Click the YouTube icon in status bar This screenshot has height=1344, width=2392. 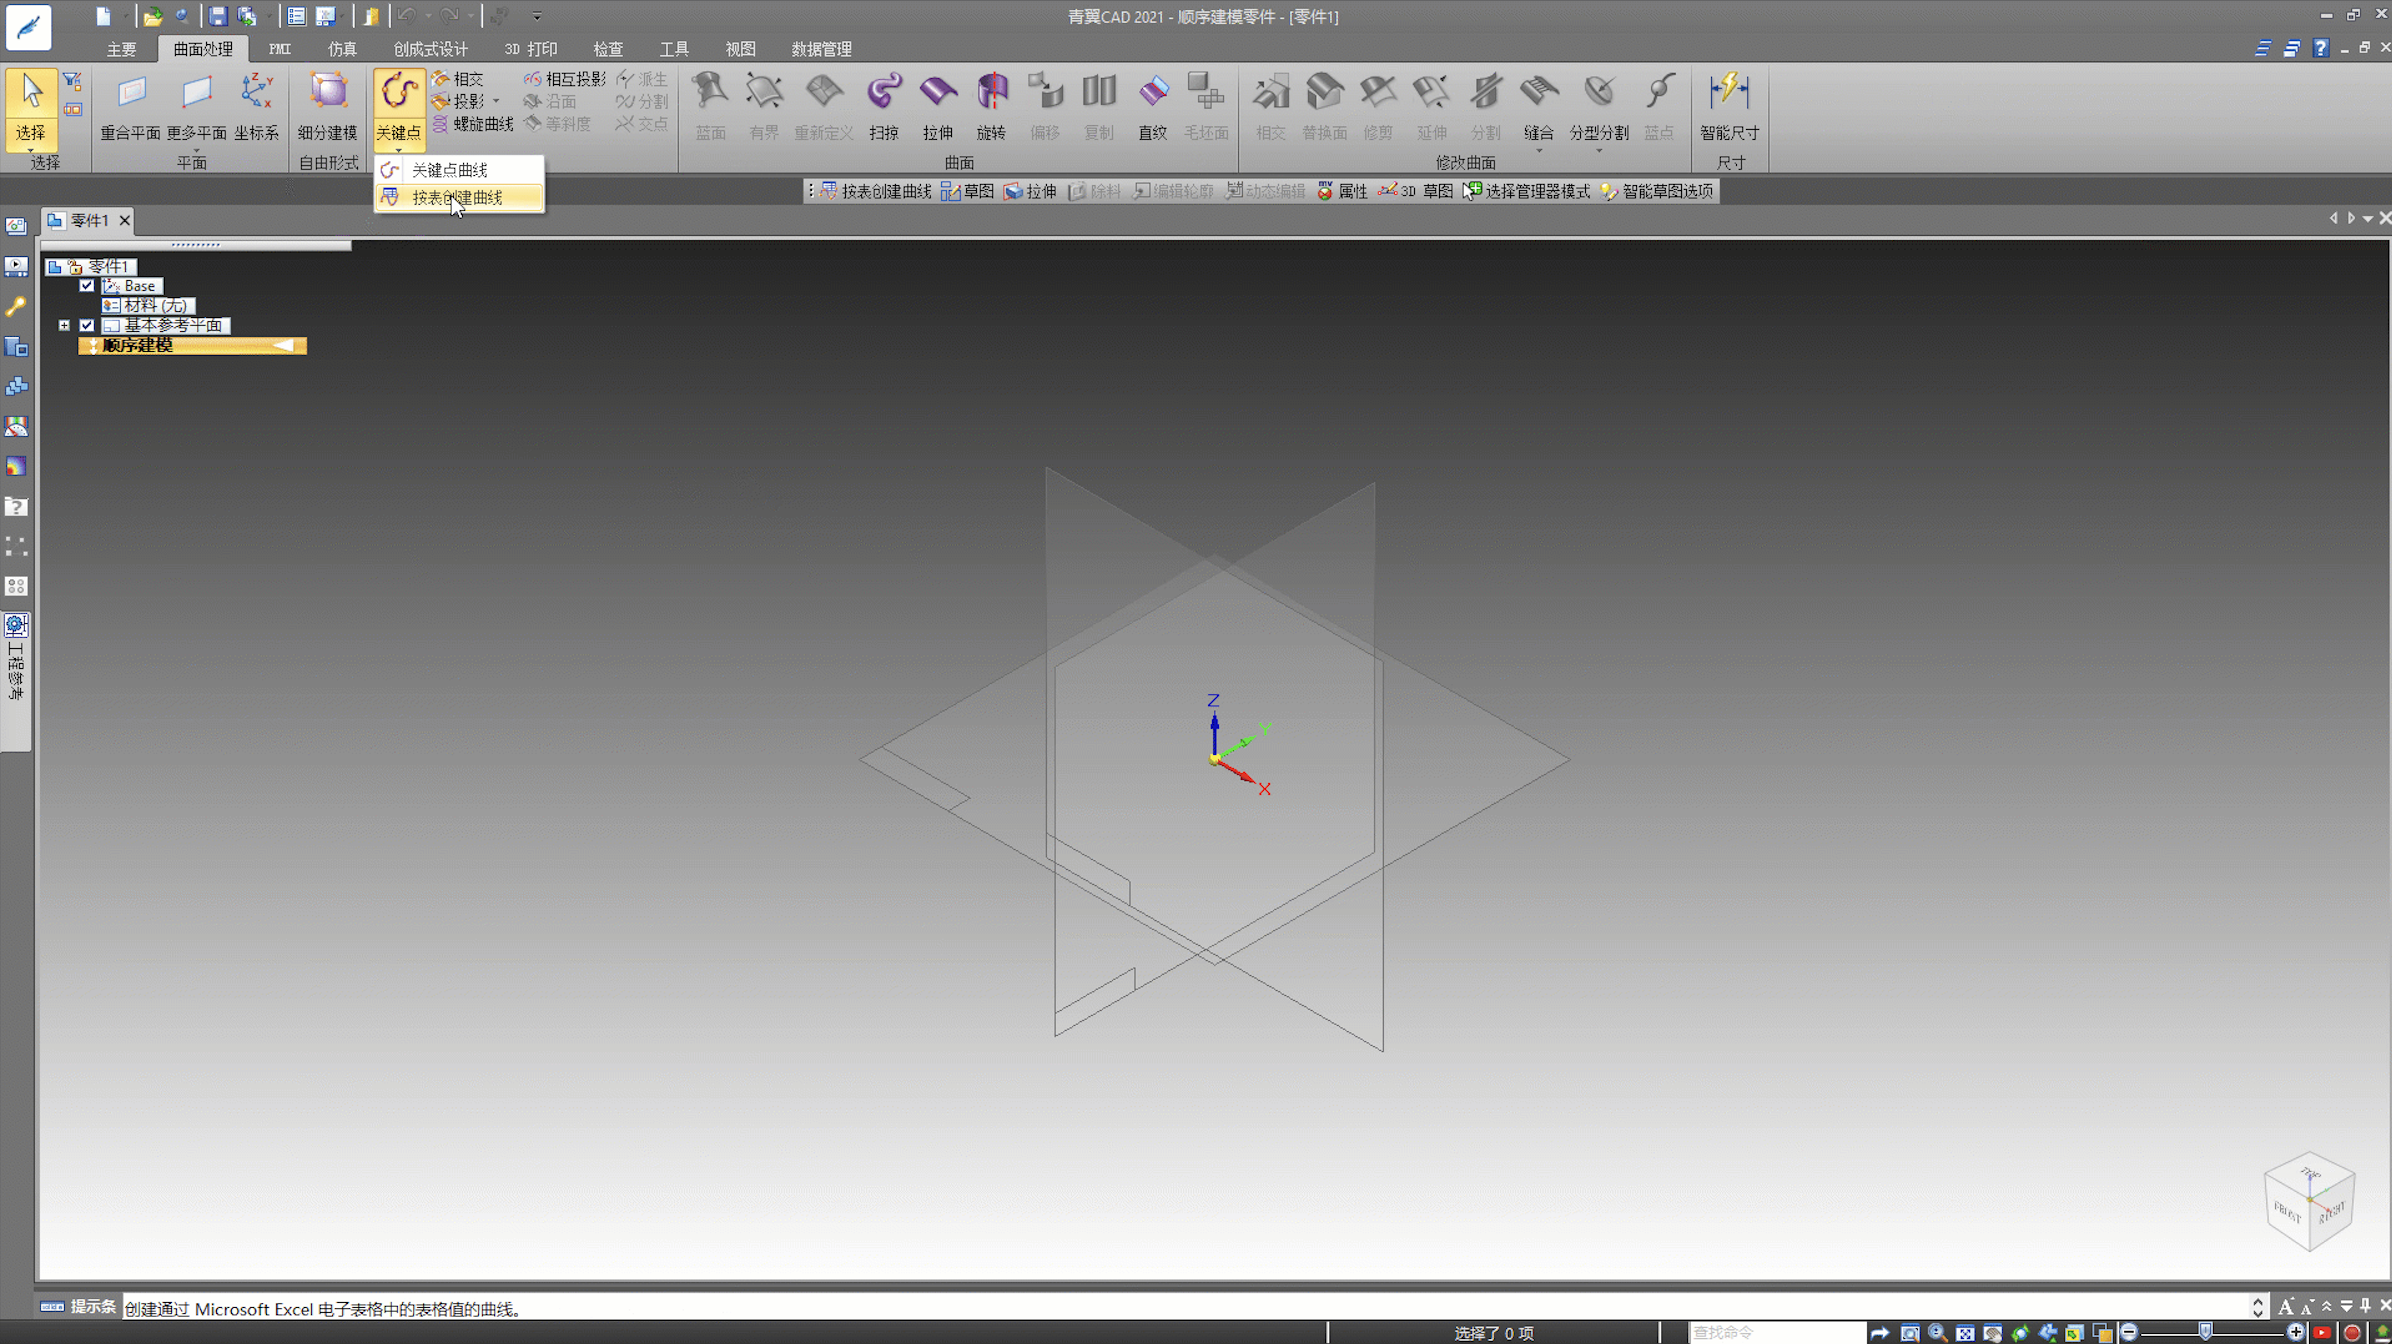pyautogui.click(x=2322, y=1333)
